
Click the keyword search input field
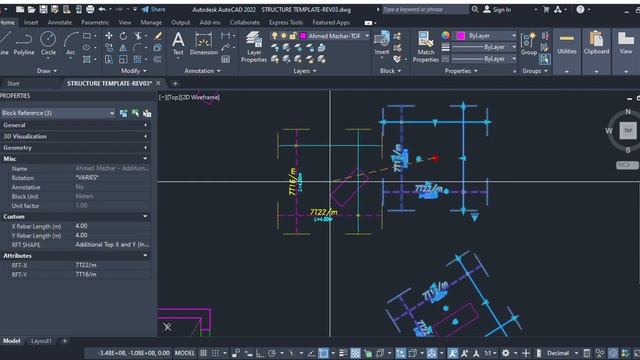pyautogui.click(x=425, y=9)
